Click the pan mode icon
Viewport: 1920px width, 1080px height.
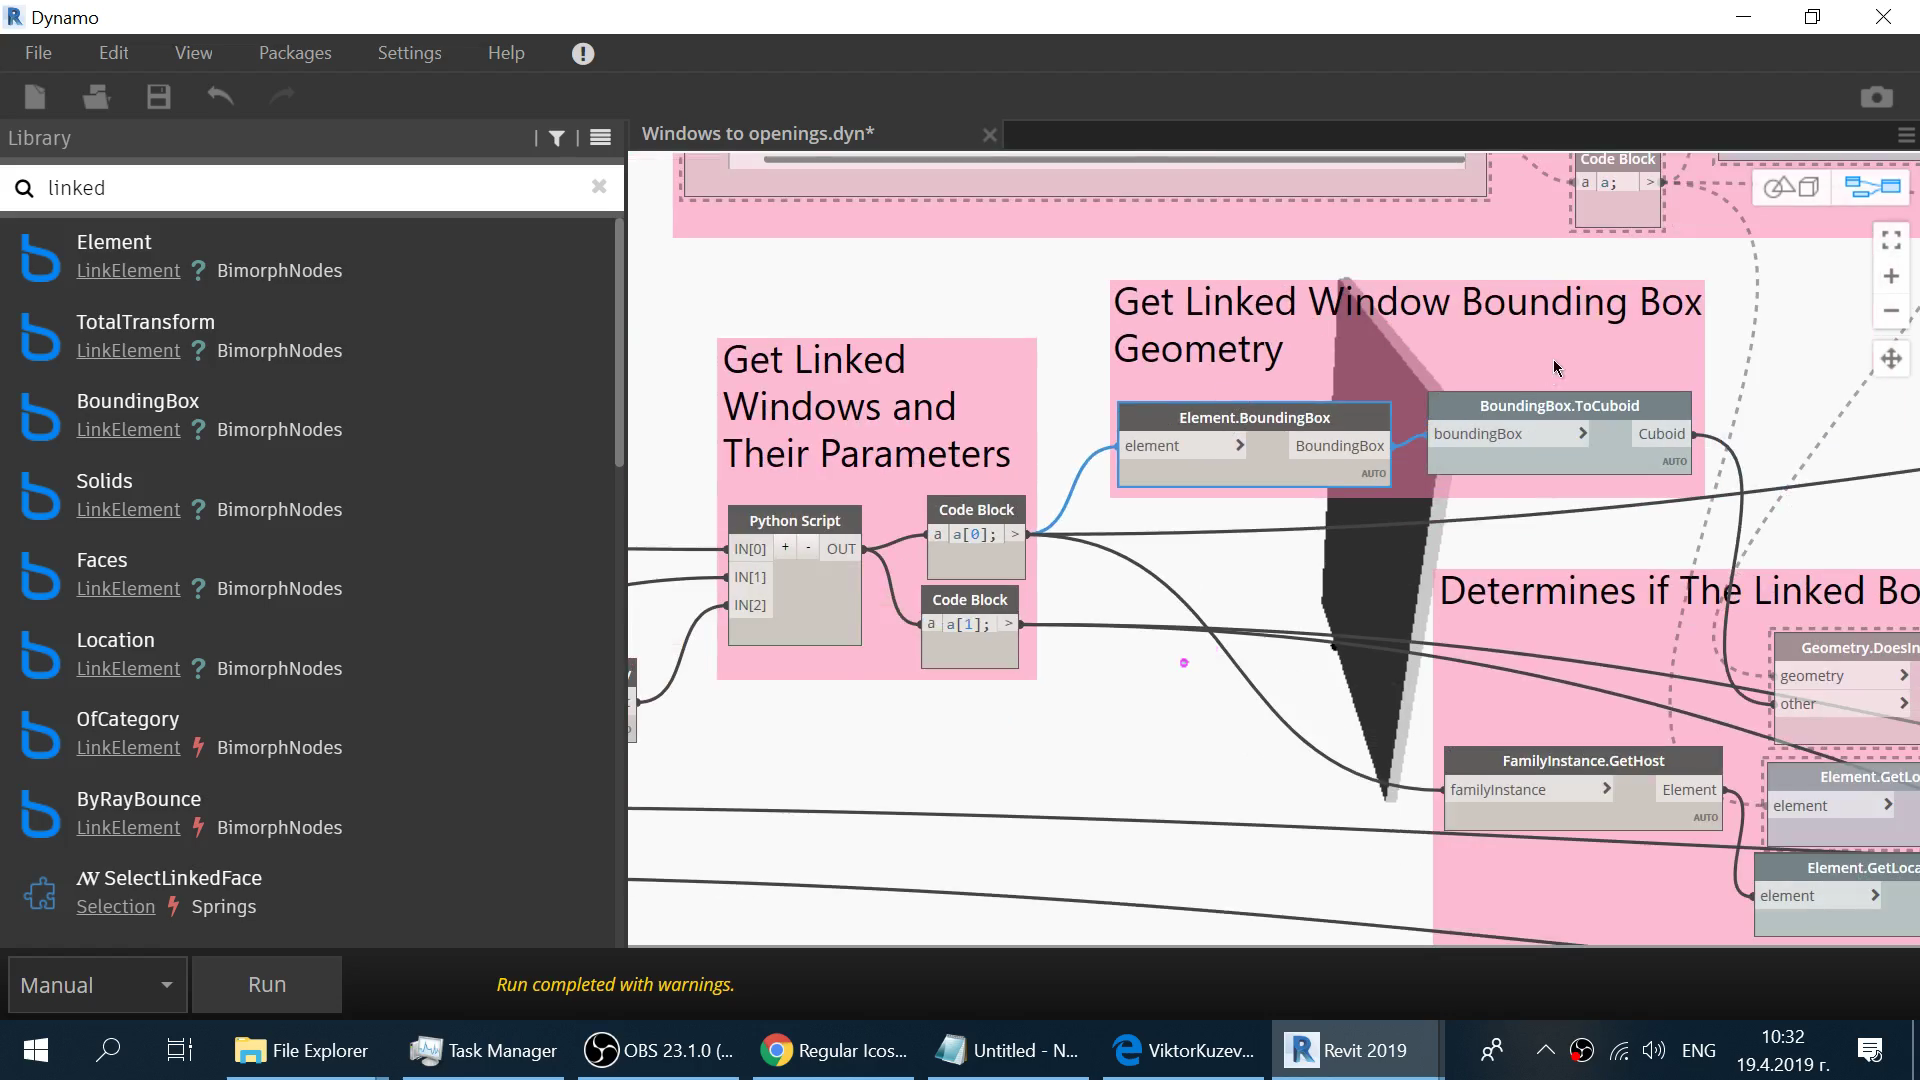coord(1890,359)
